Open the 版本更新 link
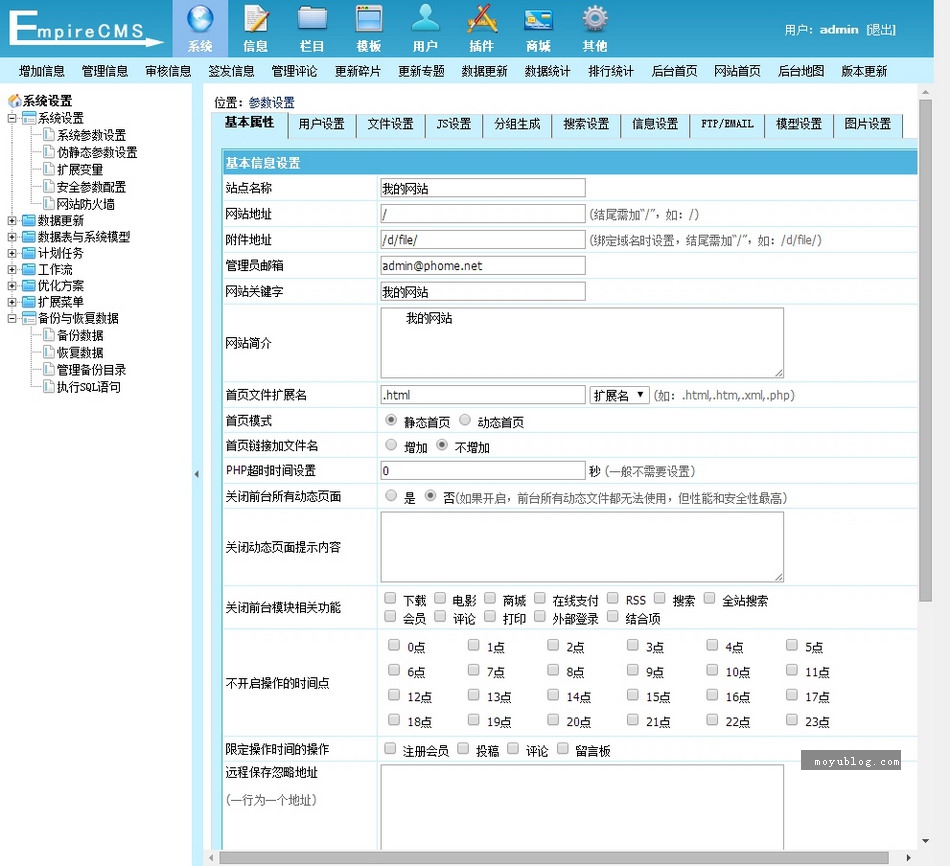 864,72
